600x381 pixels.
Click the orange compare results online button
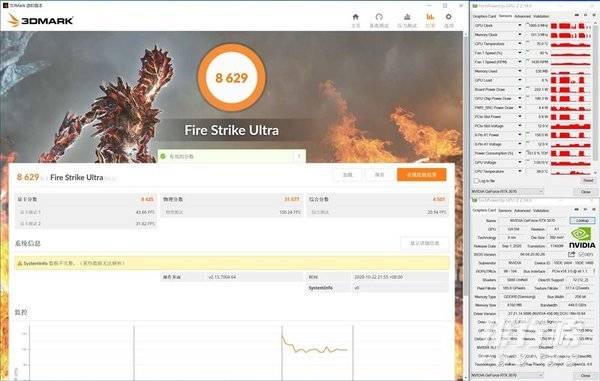[x=421, y=174]
